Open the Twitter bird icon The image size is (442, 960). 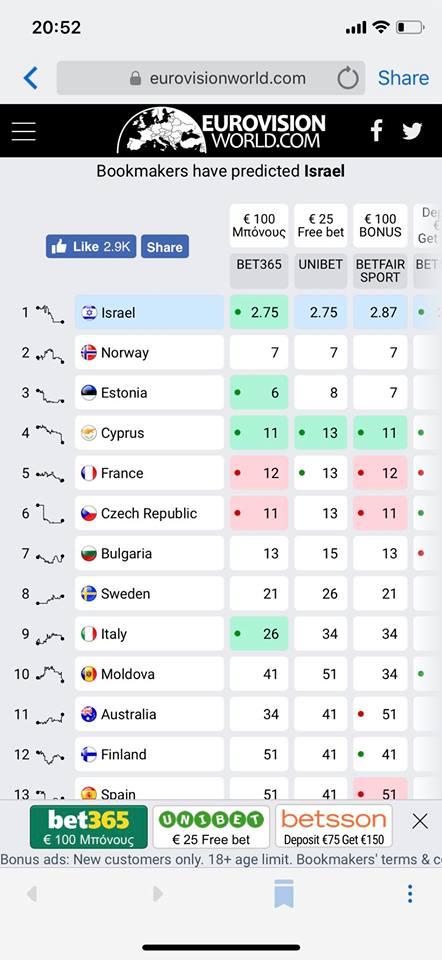pyautogui.click(x=412, y=131)
